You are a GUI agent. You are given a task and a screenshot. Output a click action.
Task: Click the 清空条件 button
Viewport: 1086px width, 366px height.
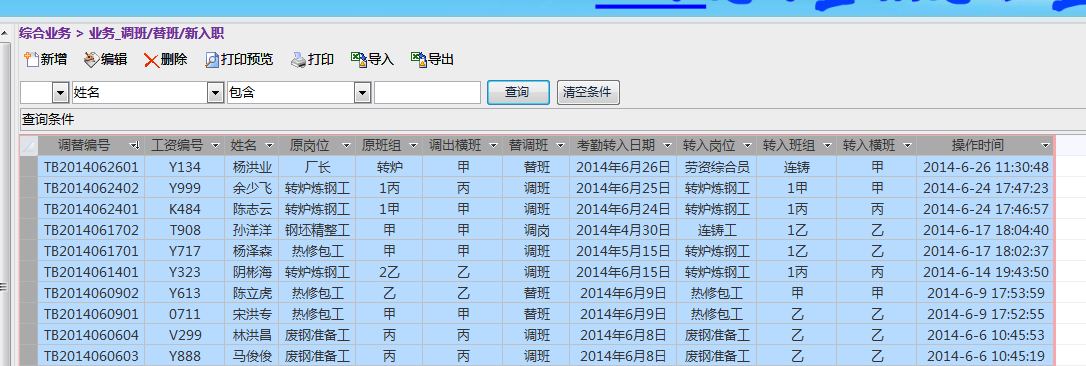588,92
